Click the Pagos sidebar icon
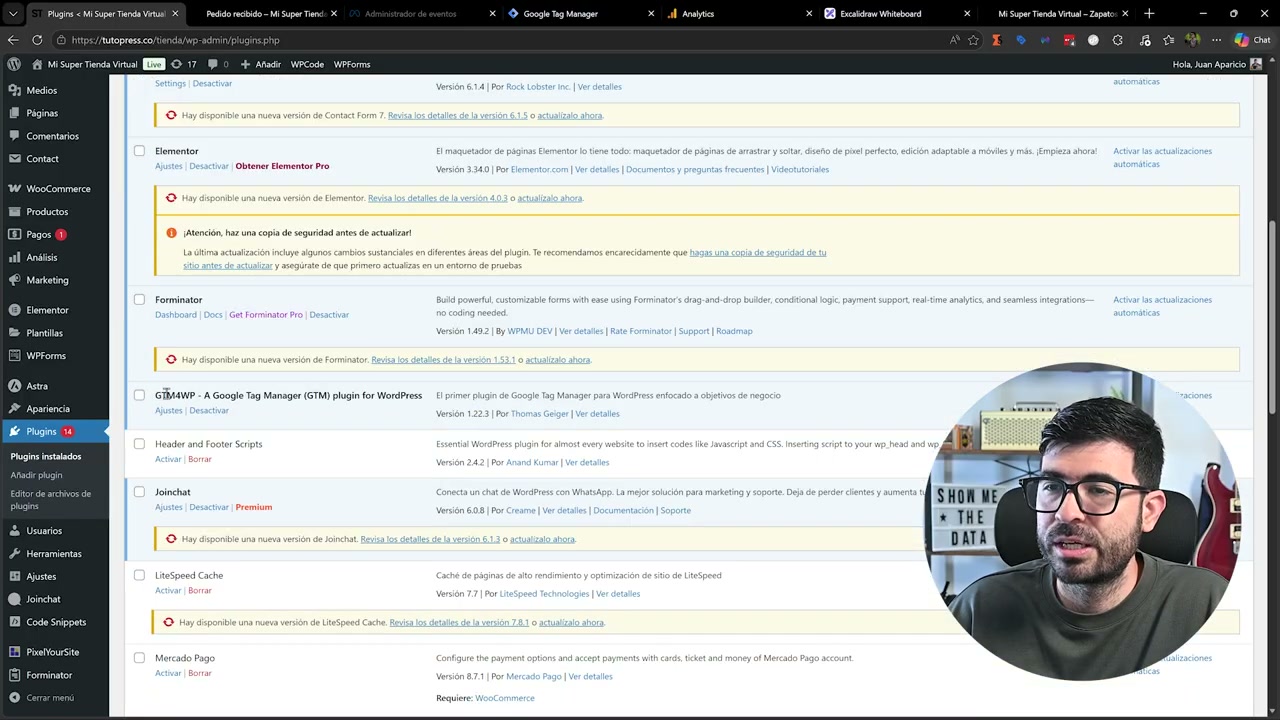 [14, 234]
